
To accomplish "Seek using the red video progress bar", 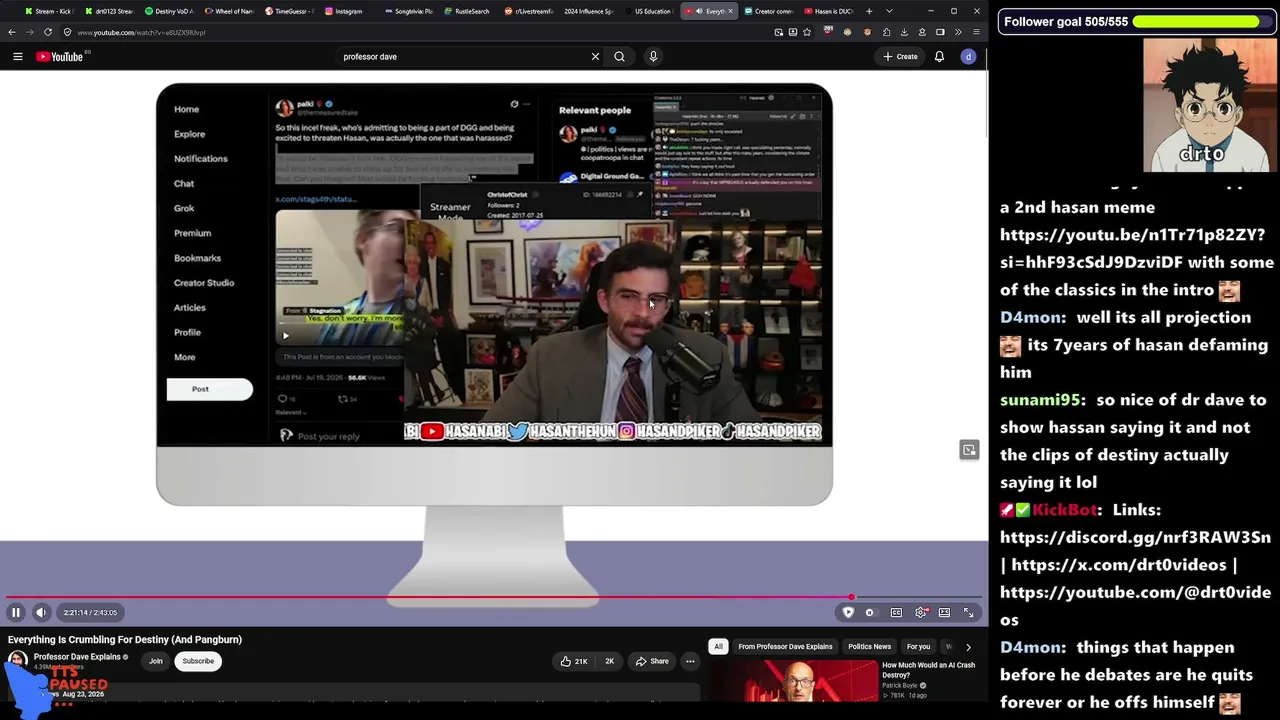I will tap(493, 597).
